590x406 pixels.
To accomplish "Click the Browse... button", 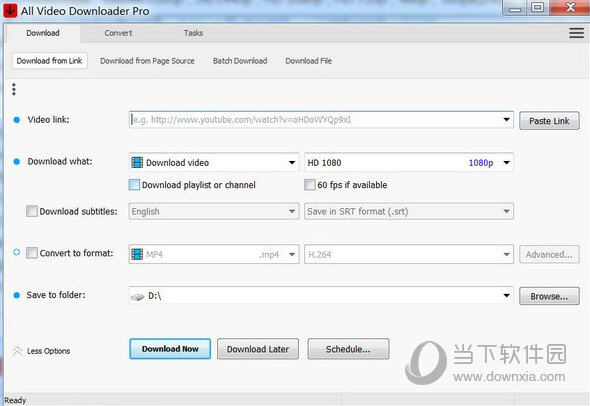I will pos(549,296).
